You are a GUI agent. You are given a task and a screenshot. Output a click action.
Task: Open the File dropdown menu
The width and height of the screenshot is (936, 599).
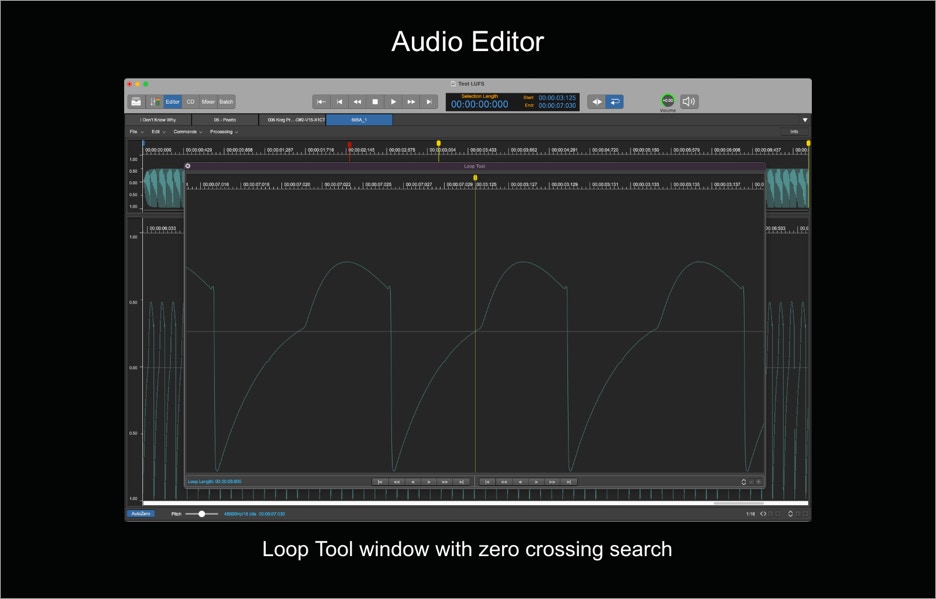click(135, 132)
